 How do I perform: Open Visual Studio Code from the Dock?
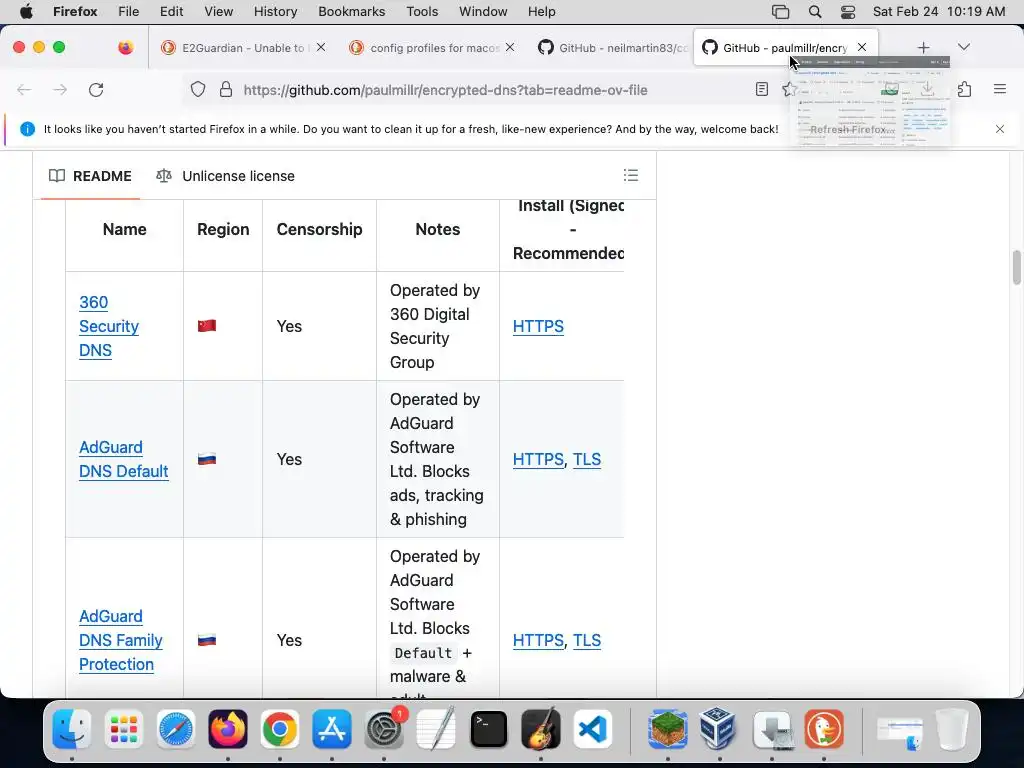[593, 729]
